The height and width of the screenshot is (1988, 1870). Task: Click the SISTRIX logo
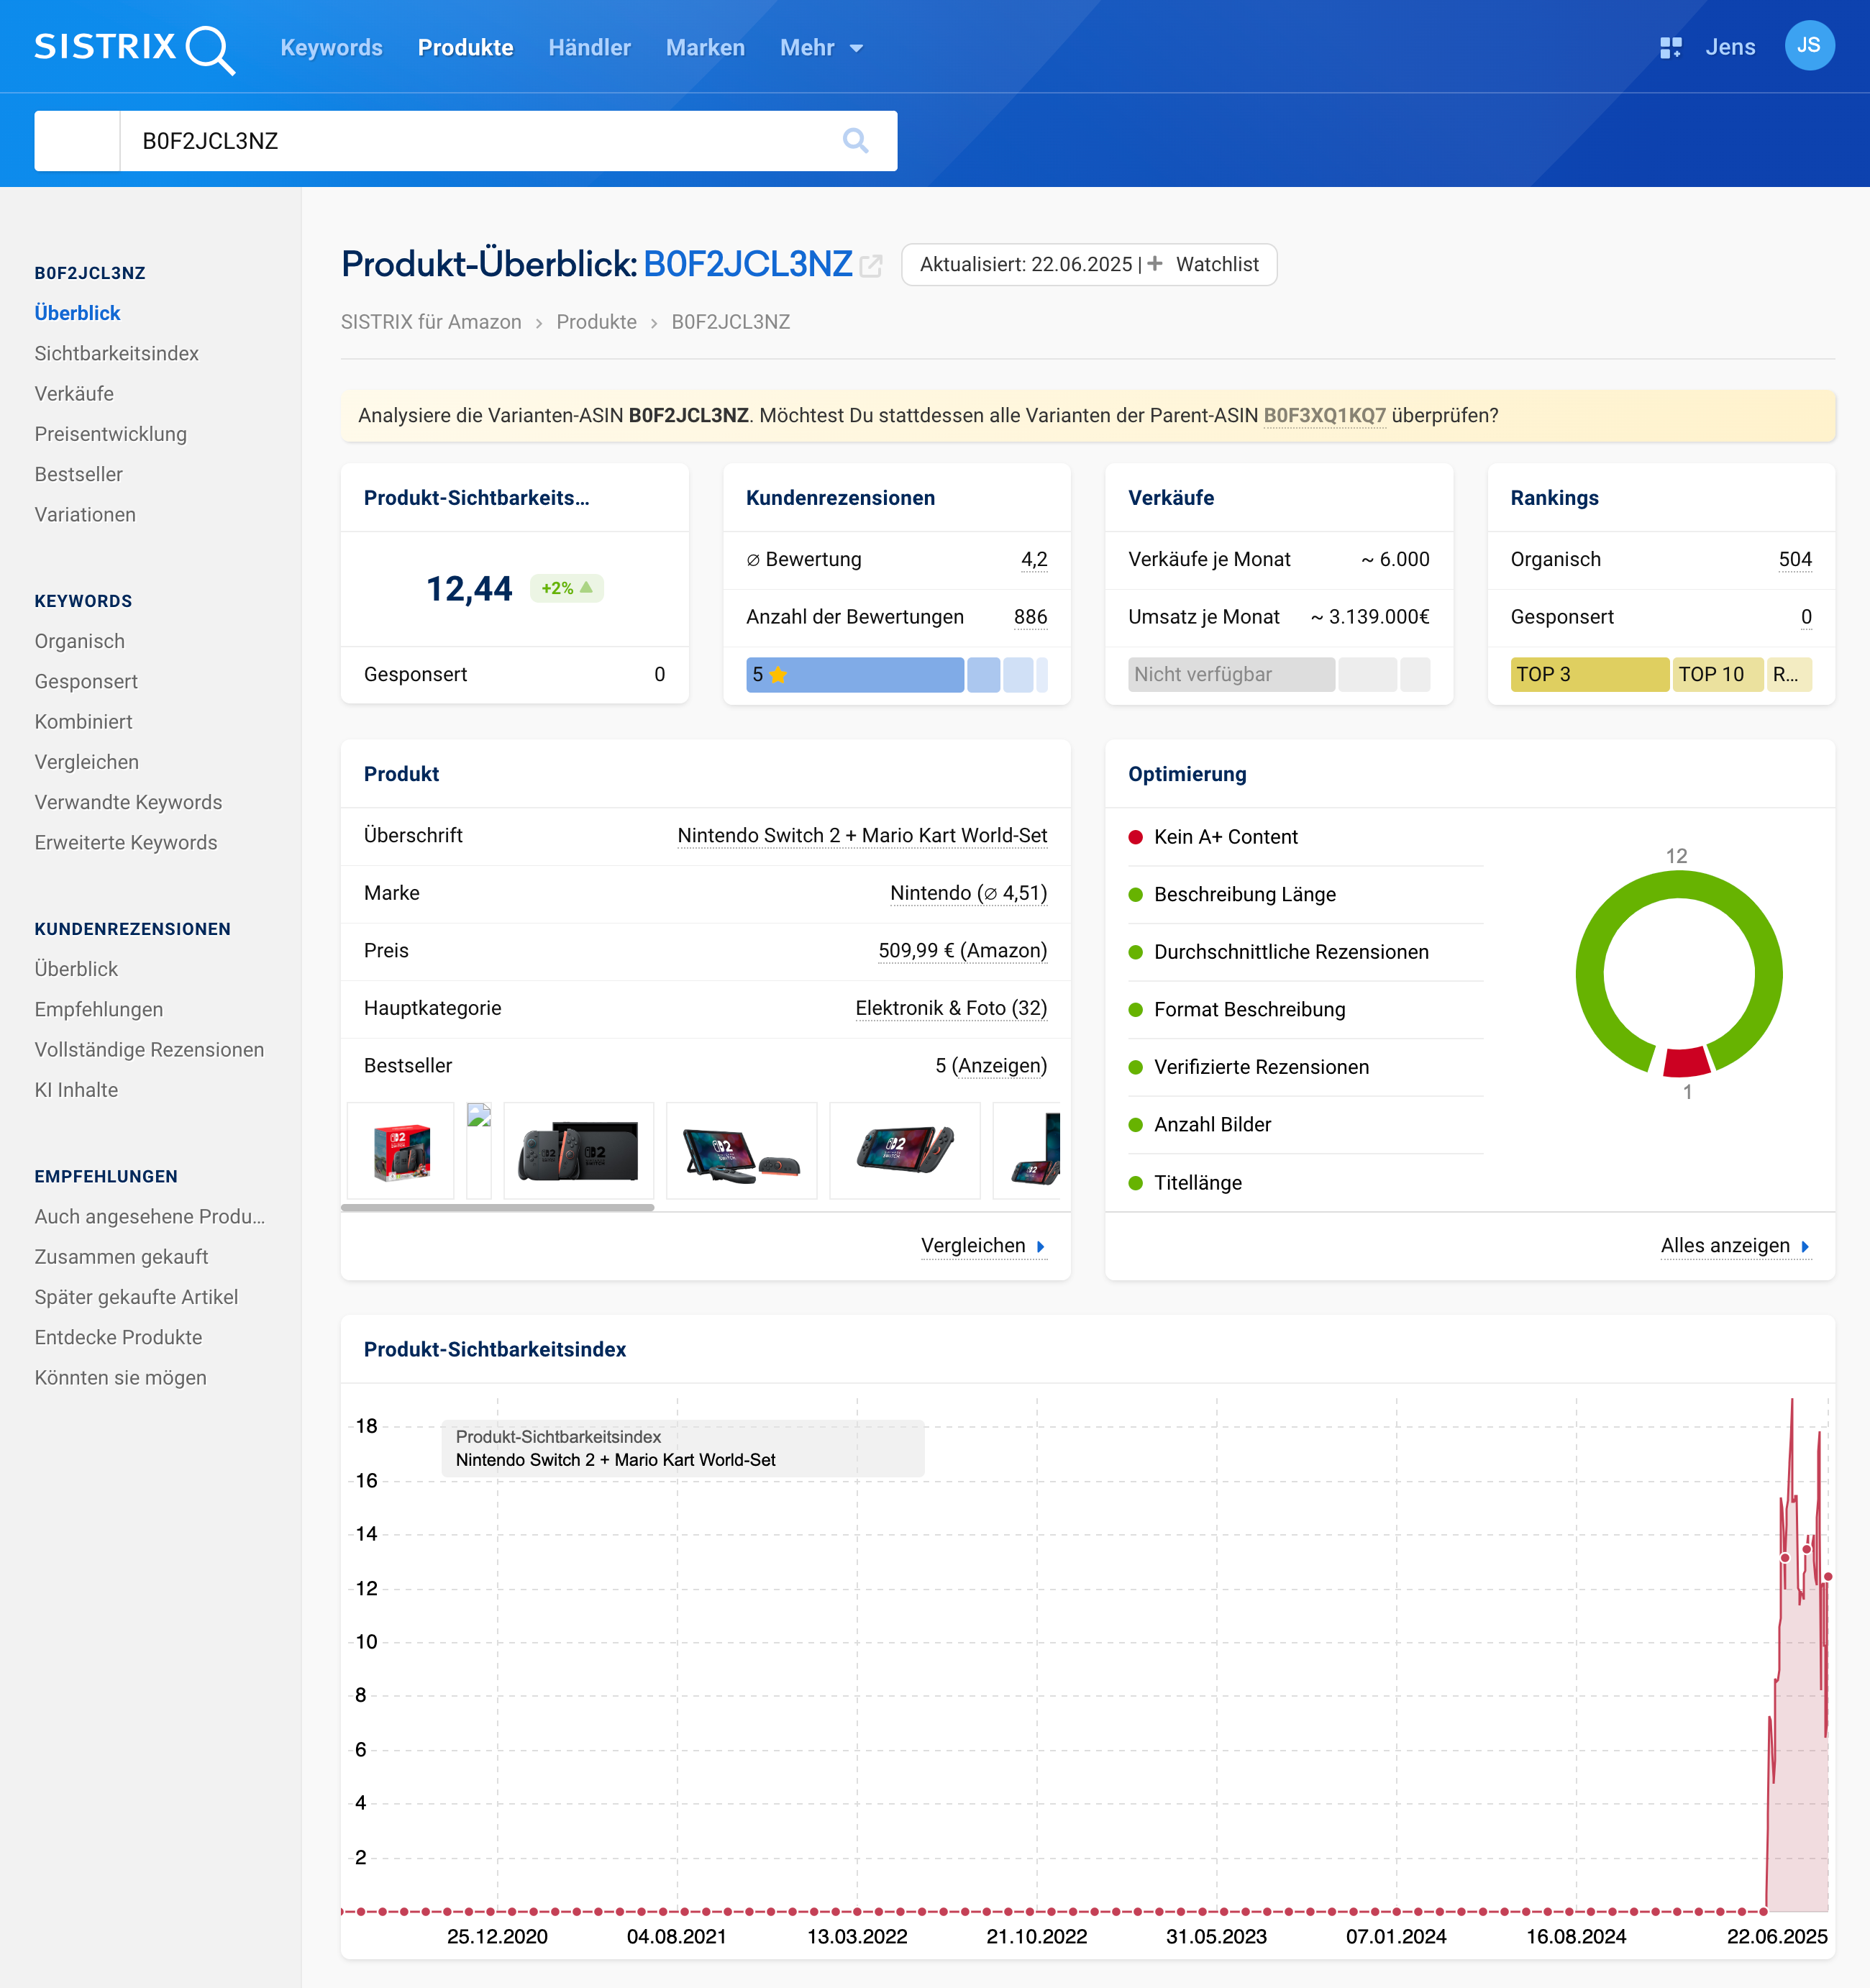click(x=134, y=48)
